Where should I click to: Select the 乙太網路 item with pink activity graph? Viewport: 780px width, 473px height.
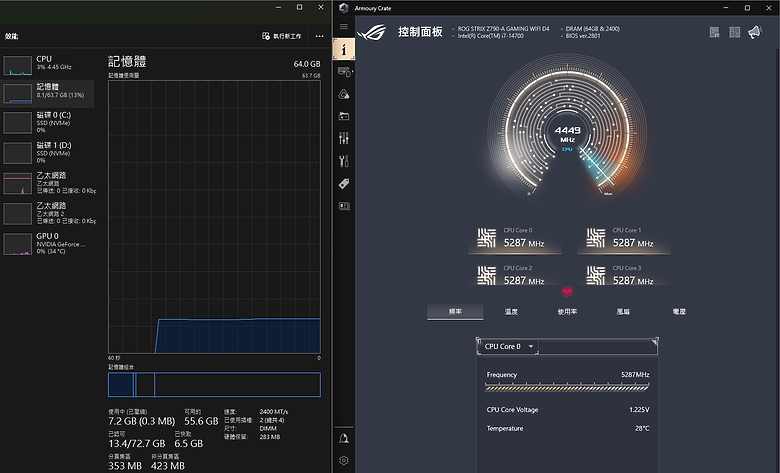point(47,183)
